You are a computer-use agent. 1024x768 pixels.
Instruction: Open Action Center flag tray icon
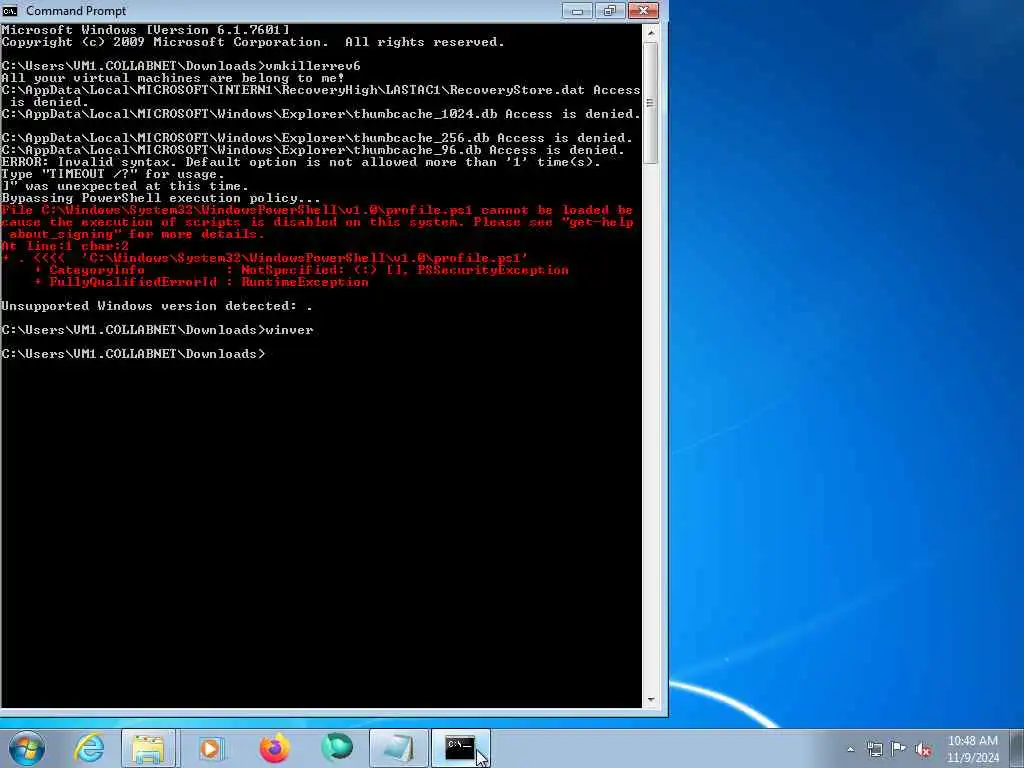pos(899,749)
